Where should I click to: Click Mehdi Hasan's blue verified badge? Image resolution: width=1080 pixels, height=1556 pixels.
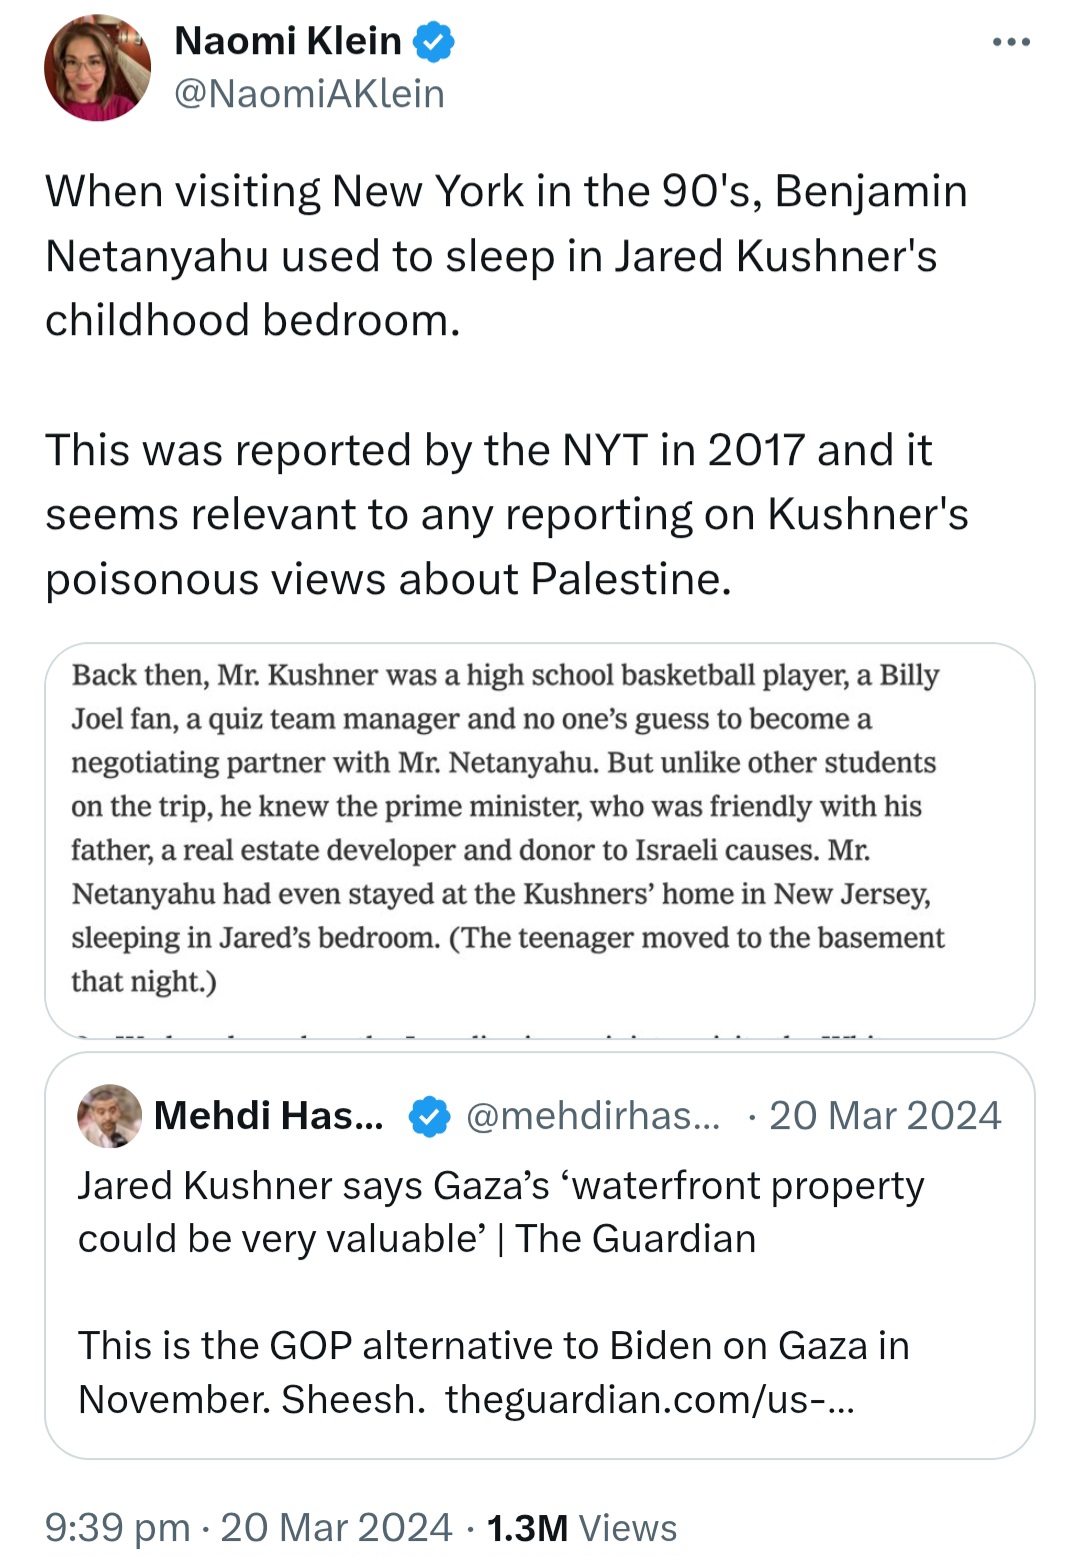[x=430, y=1117]
